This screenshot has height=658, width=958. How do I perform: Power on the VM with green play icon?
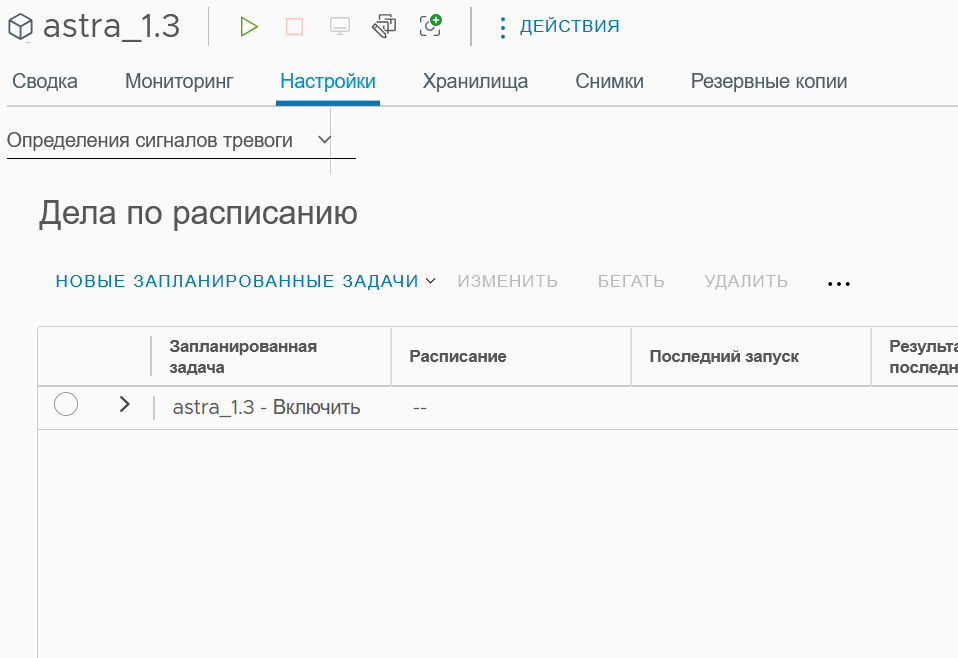249,26
